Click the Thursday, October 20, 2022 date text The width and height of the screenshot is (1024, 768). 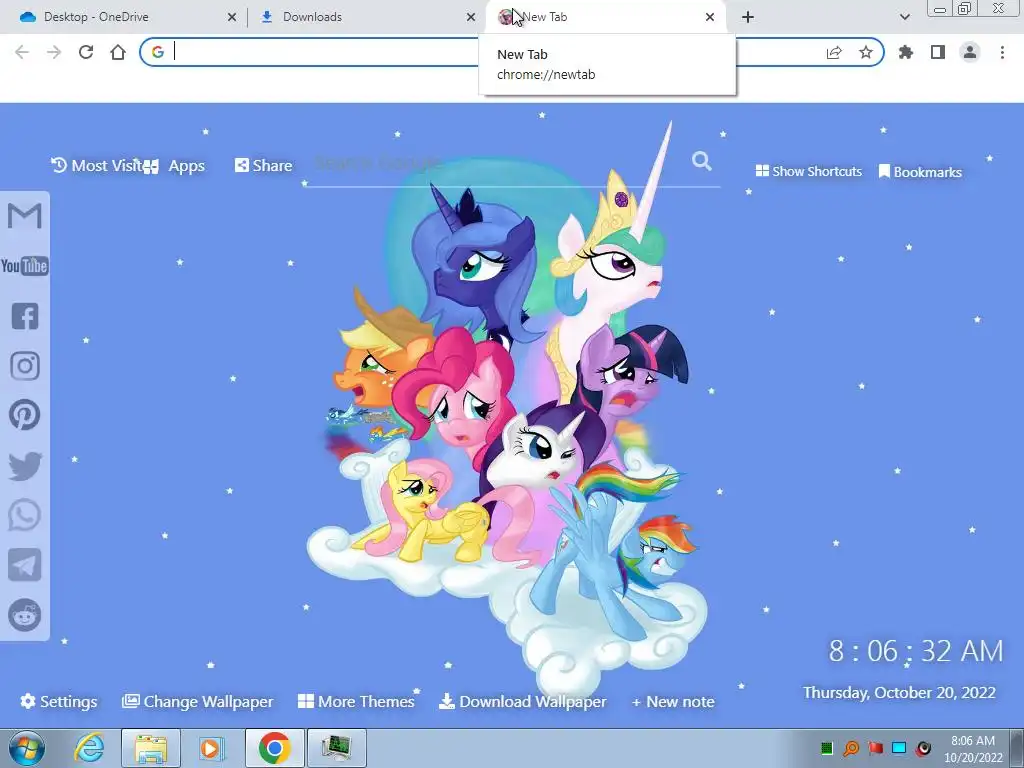[x=899, y=692]
